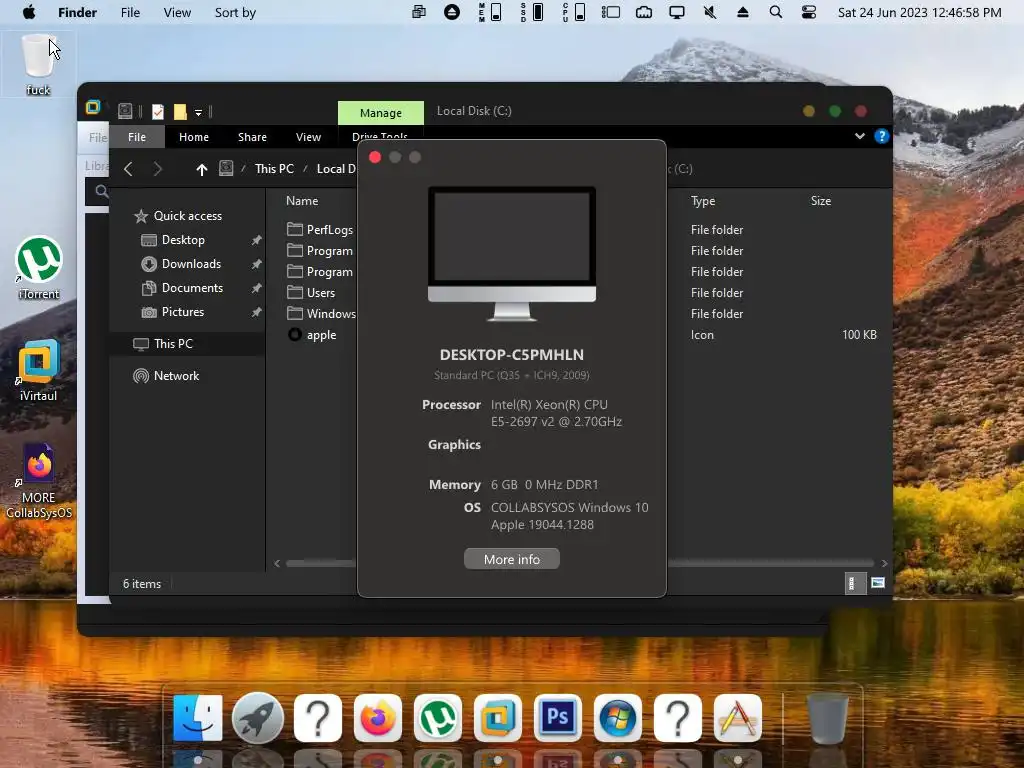The height and width of the screenshot is (768, 1024).
Task: Select Documents in the sidebar
Action: pyautogui.click(x=192, y=288)
